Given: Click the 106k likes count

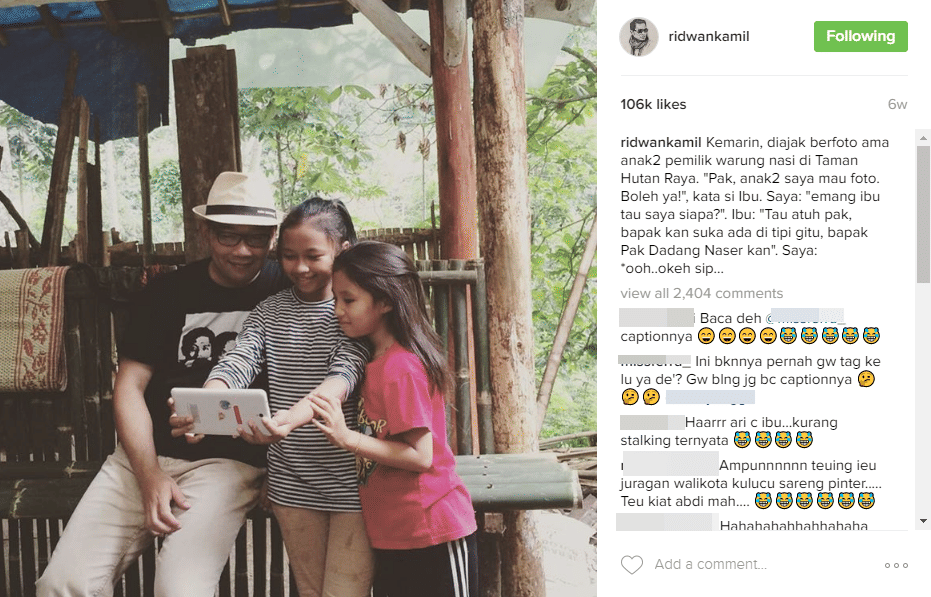Looking at the screenshot, I should [653, 105].
